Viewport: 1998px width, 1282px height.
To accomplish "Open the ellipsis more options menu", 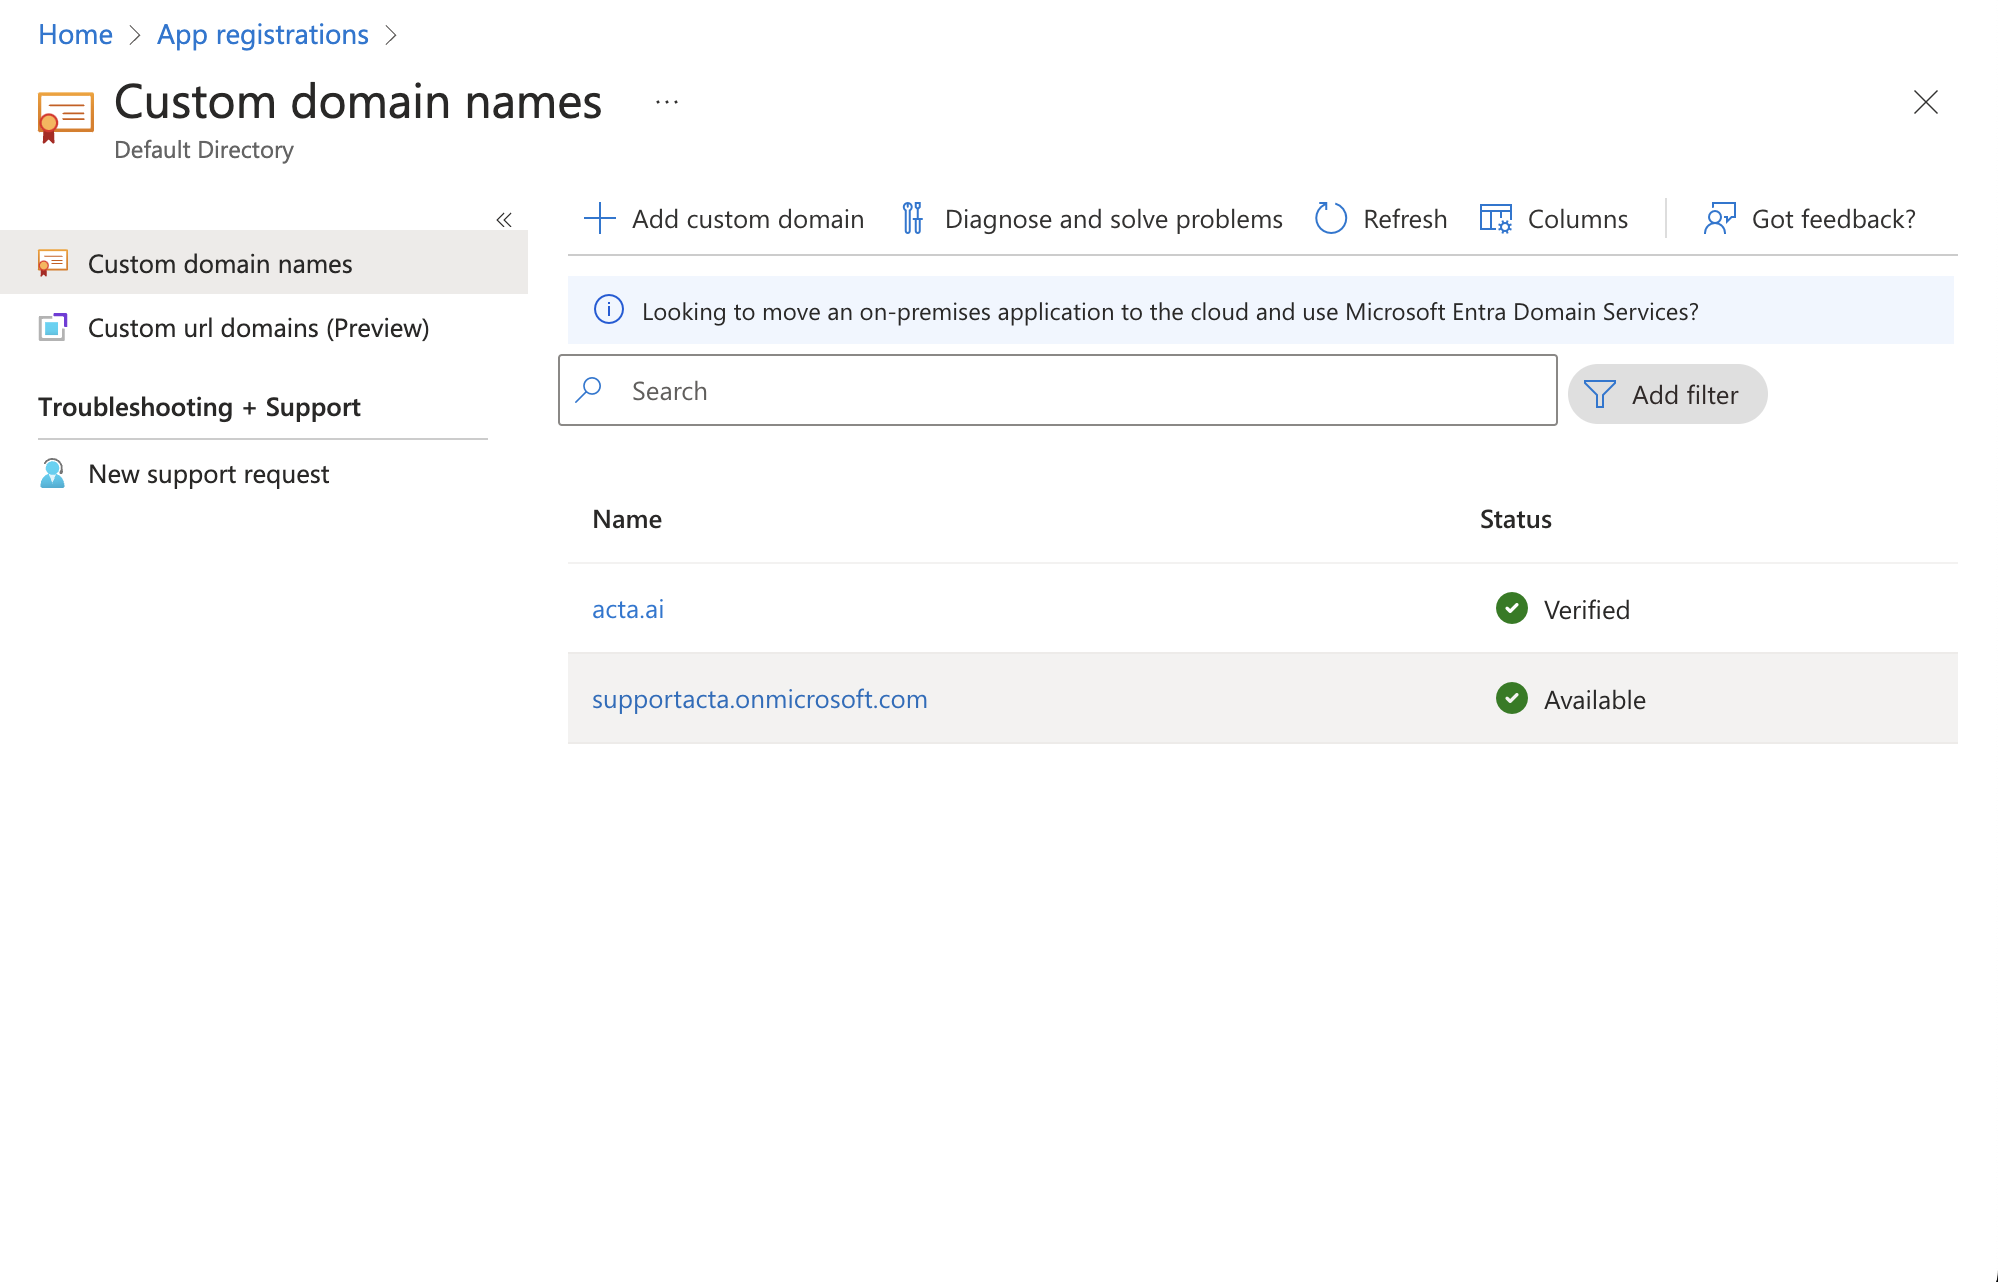I will tap(667, 102).
